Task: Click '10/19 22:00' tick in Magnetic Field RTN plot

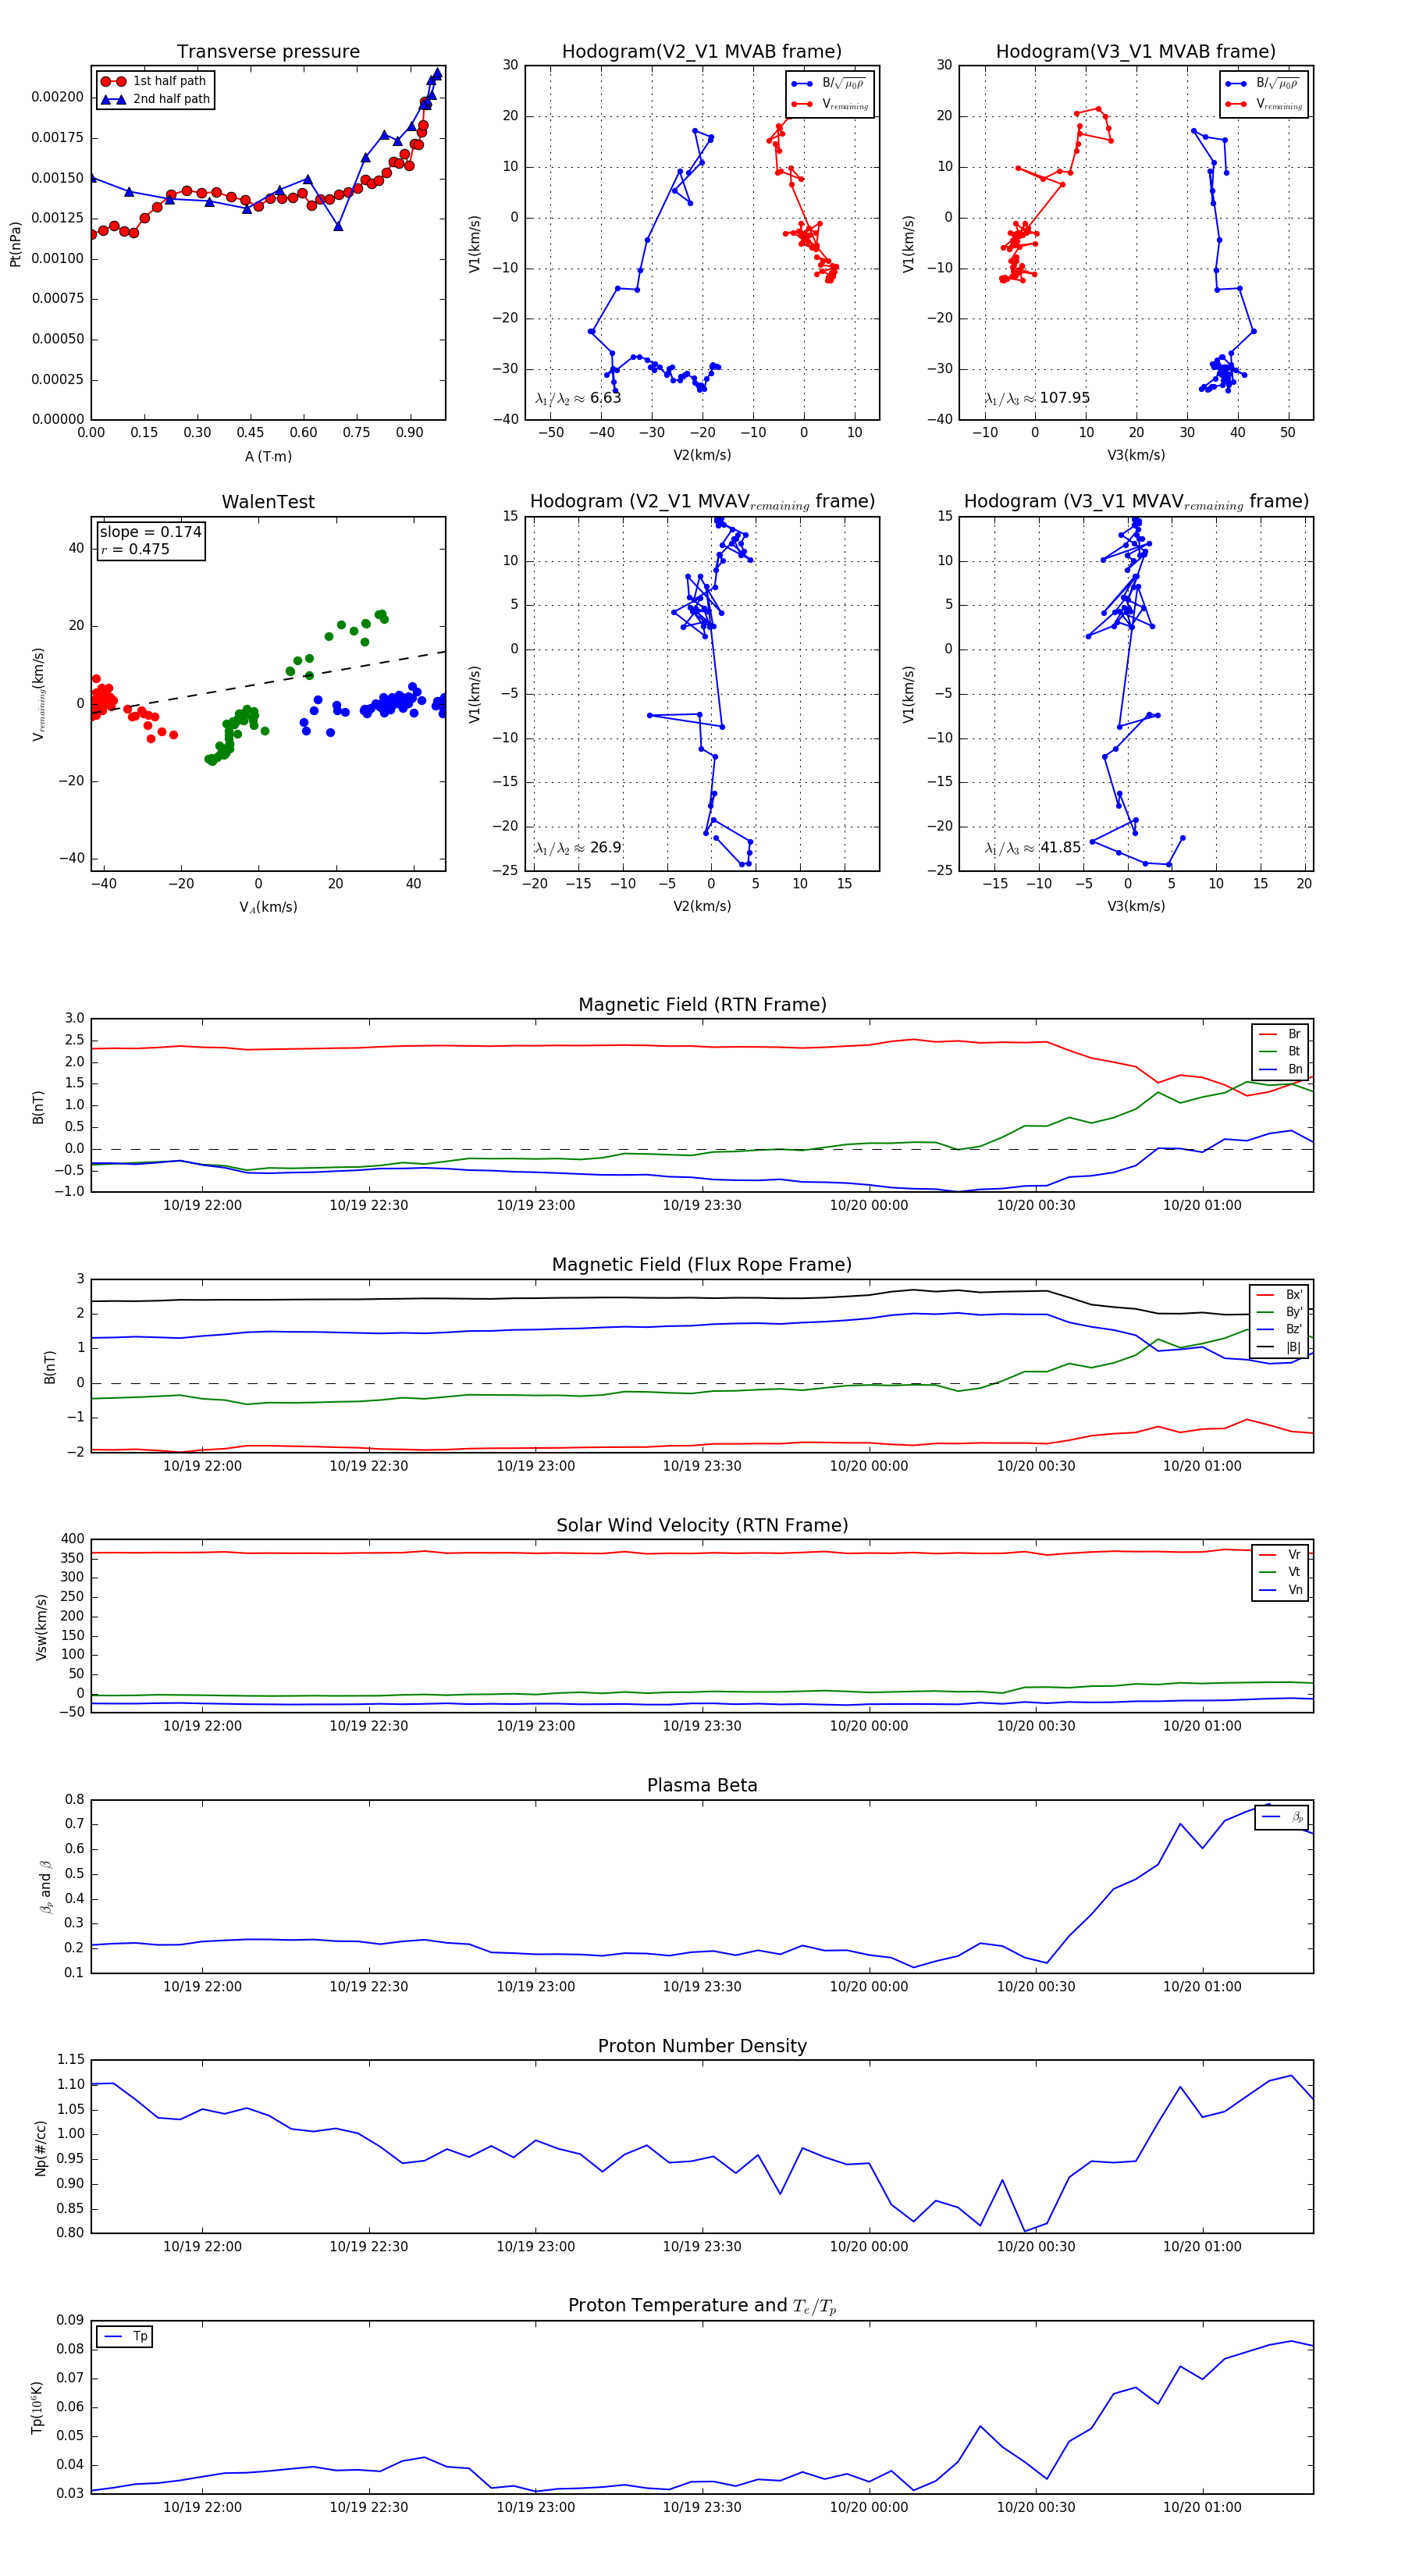Action: point(202,1205)
